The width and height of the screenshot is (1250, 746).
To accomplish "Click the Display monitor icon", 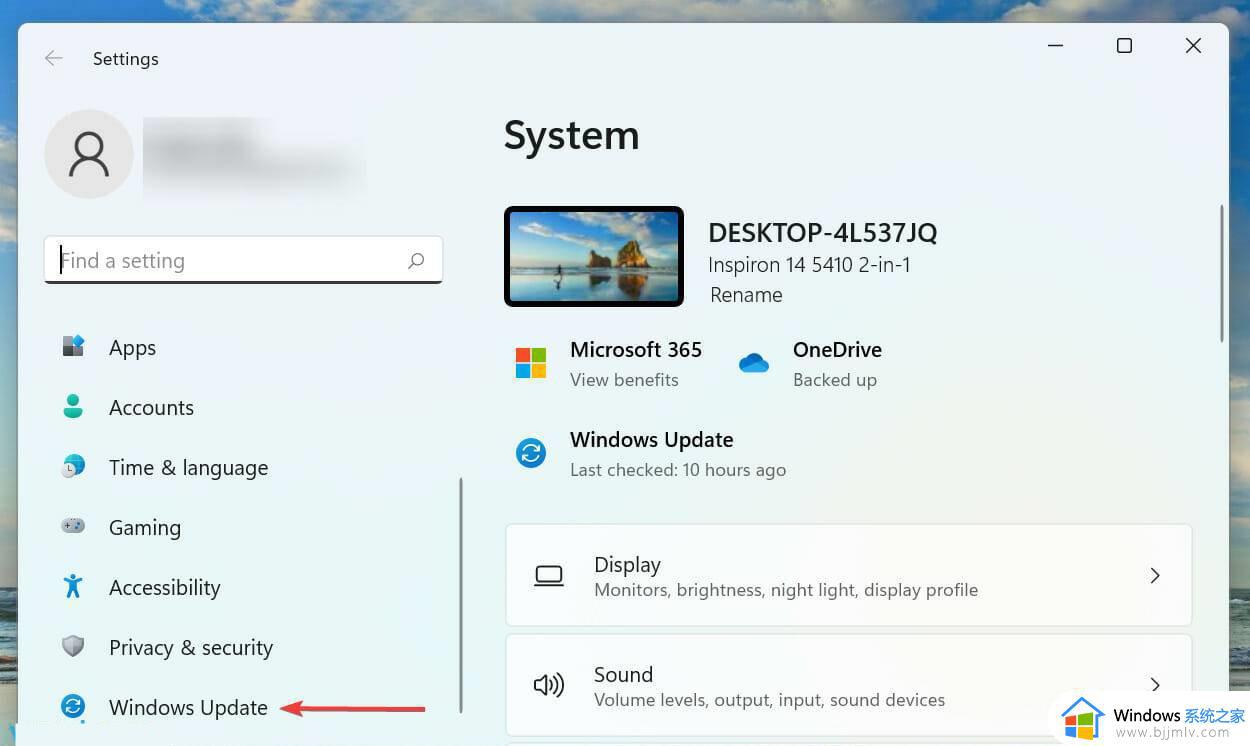I will coord(549,575).
